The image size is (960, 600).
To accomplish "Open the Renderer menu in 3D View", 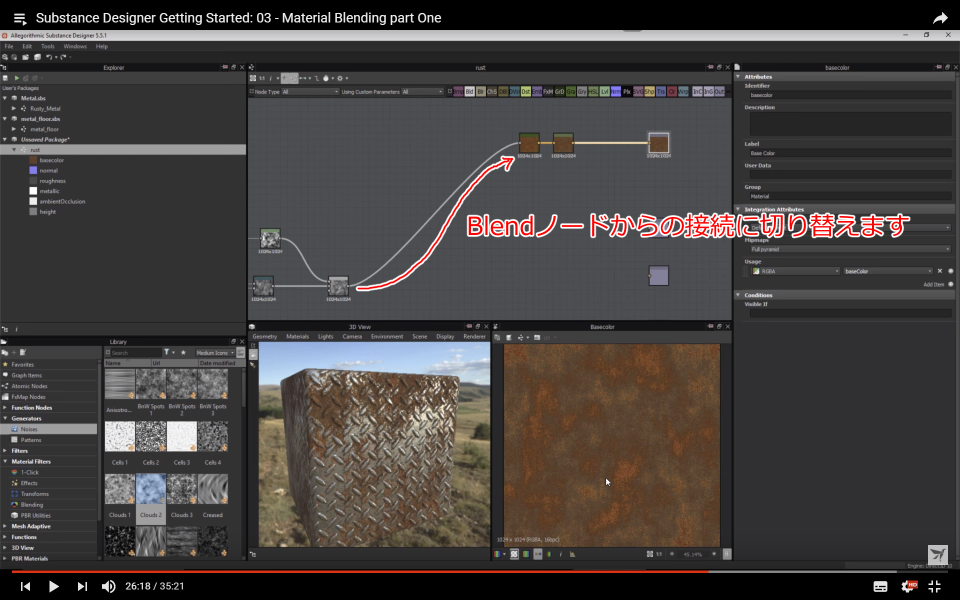I will 474,337.
